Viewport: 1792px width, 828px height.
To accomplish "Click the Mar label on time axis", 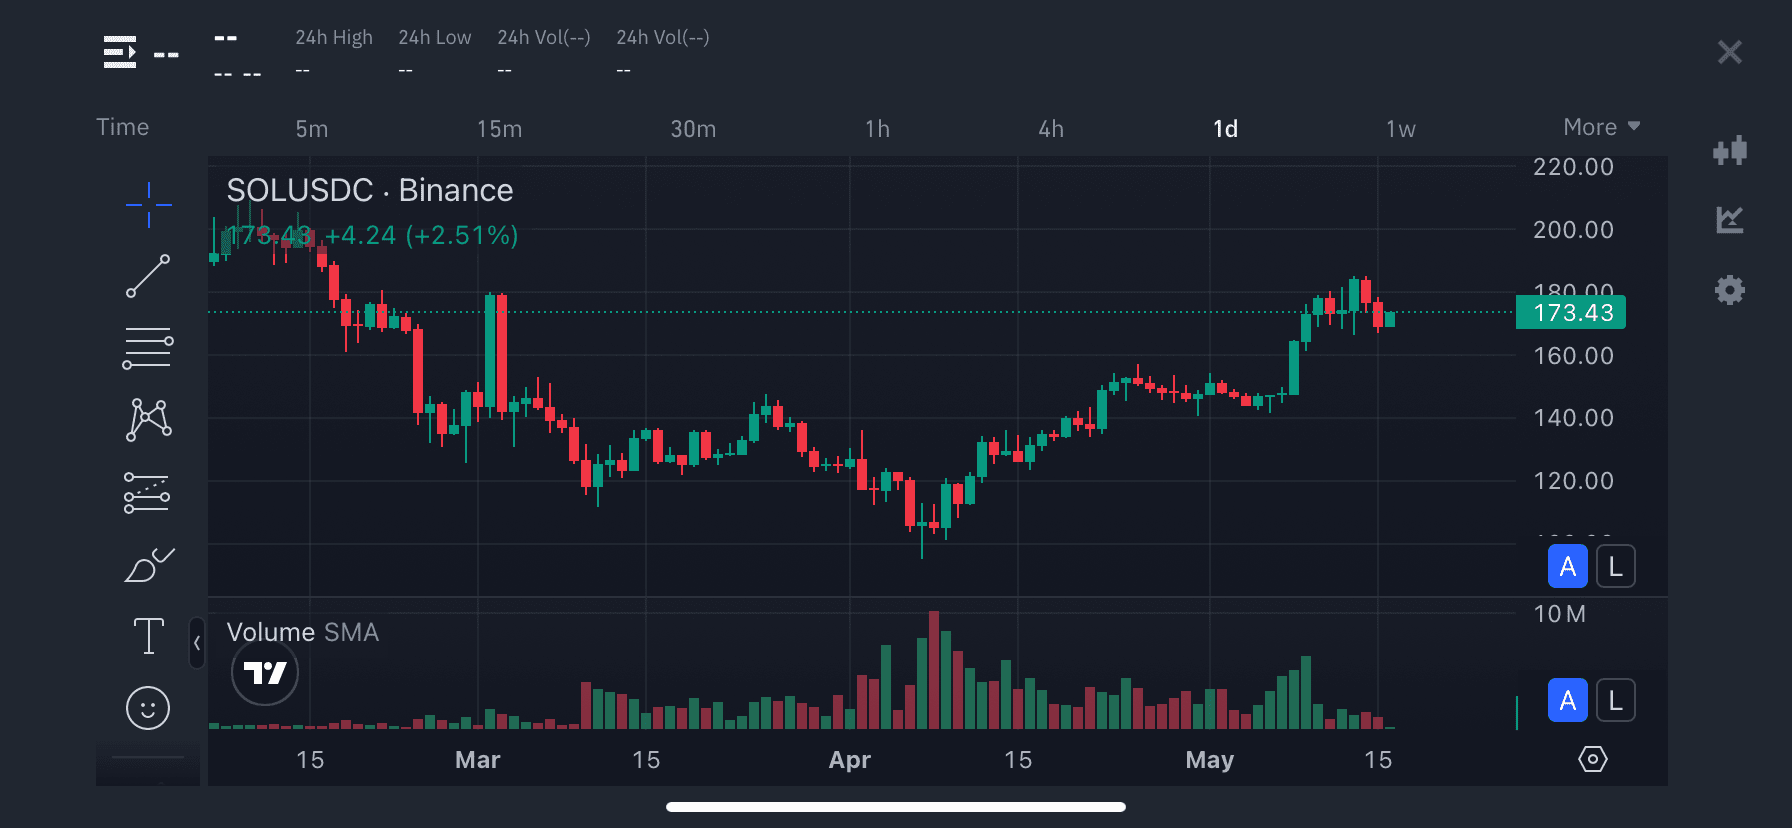I will click(478, 760).
